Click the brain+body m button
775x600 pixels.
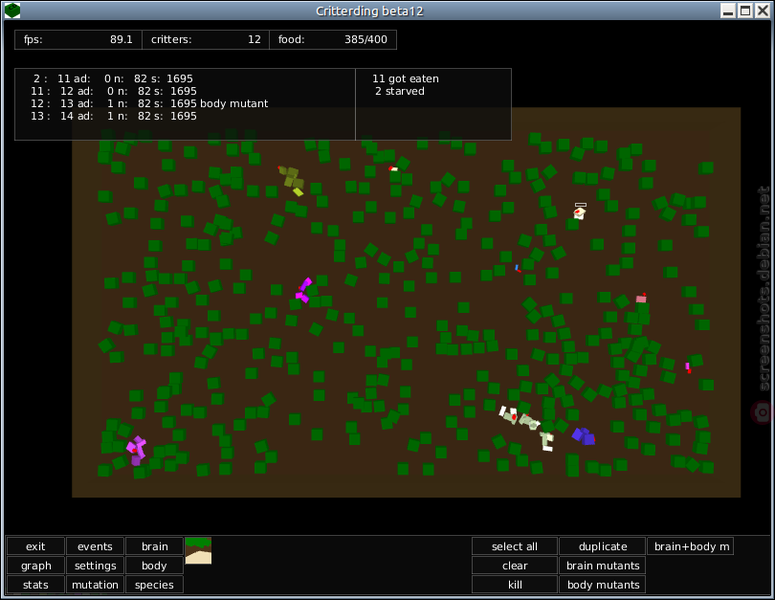(691, 546)
